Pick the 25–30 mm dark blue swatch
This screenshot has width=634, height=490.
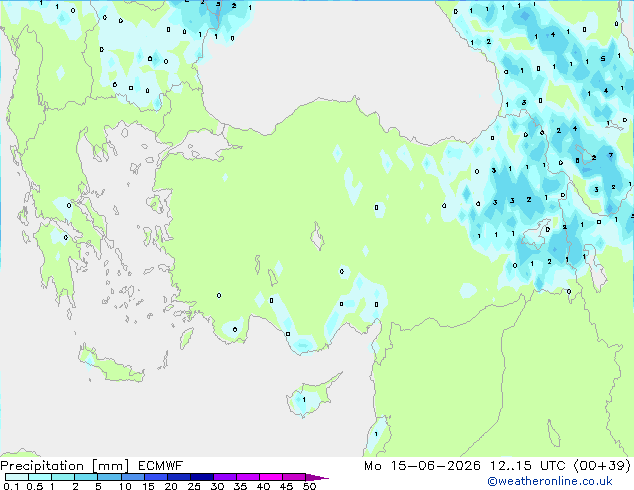pyautogui.click(x=201, y=477)
